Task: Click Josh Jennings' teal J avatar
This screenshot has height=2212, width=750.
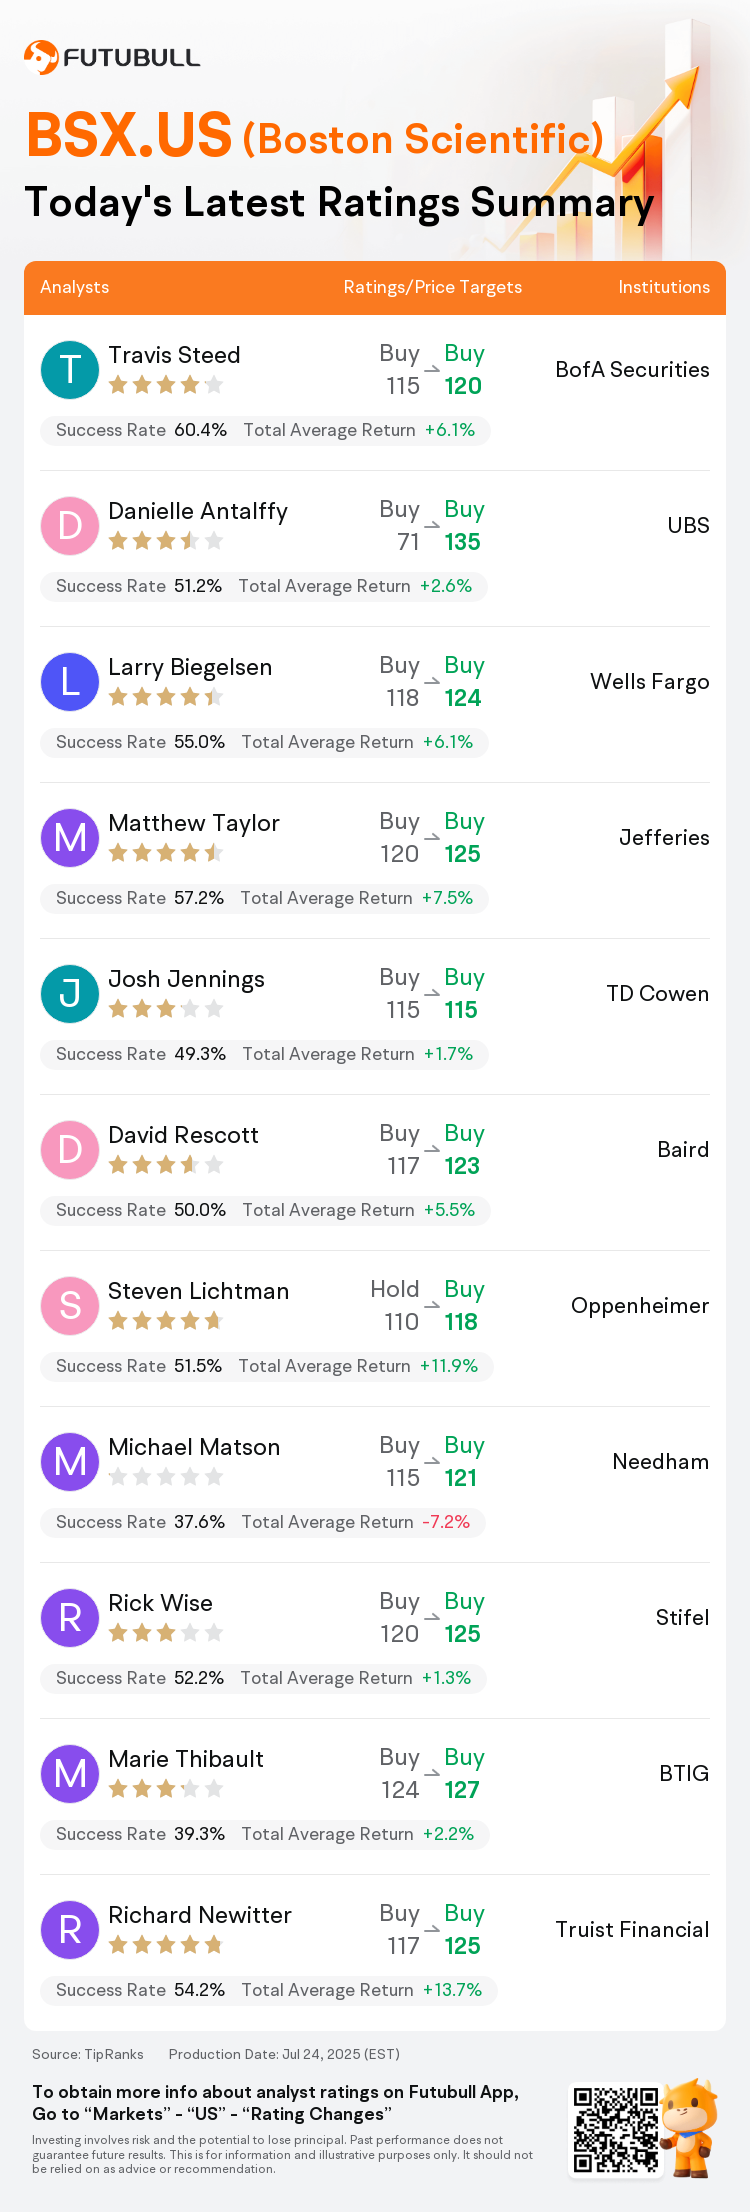Action: tap(70, 993)
